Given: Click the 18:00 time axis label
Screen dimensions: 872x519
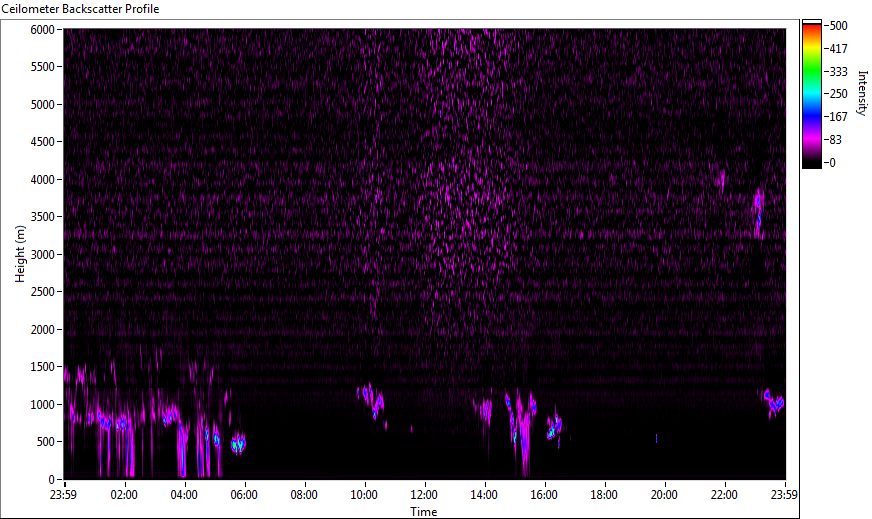Looking at the screenshot, I should point(604,495).
